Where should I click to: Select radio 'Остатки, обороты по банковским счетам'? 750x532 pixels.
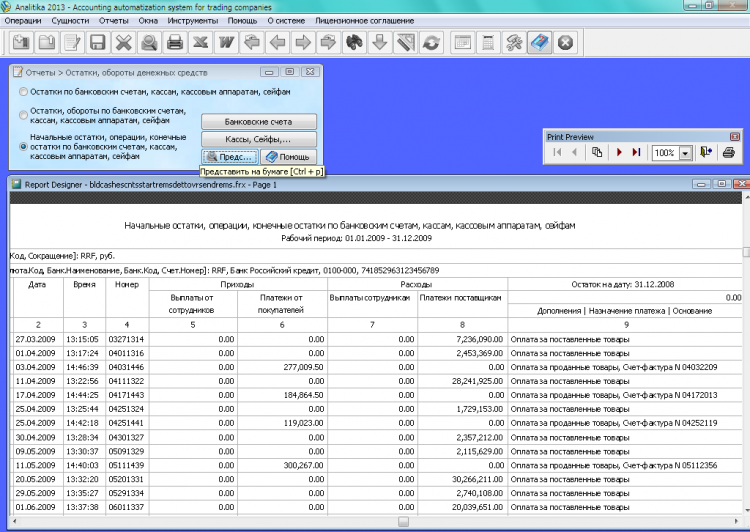pyautogui.click(x=23, y=115)
